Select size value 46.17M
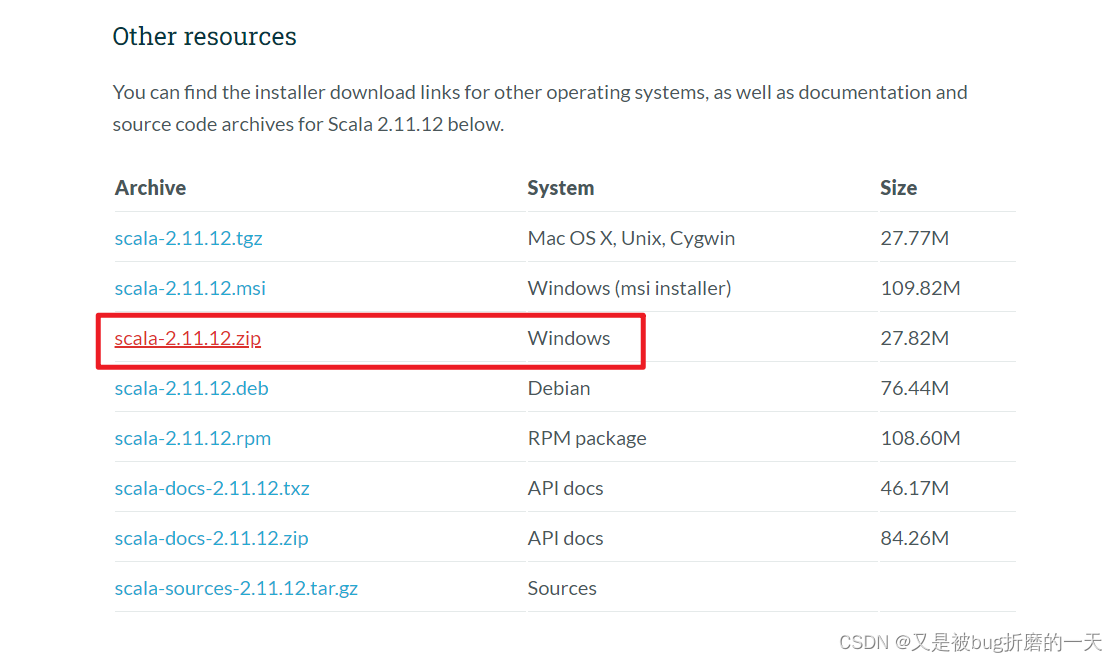The height and width of the screenshot is (662, 1118). click(914, 488)
